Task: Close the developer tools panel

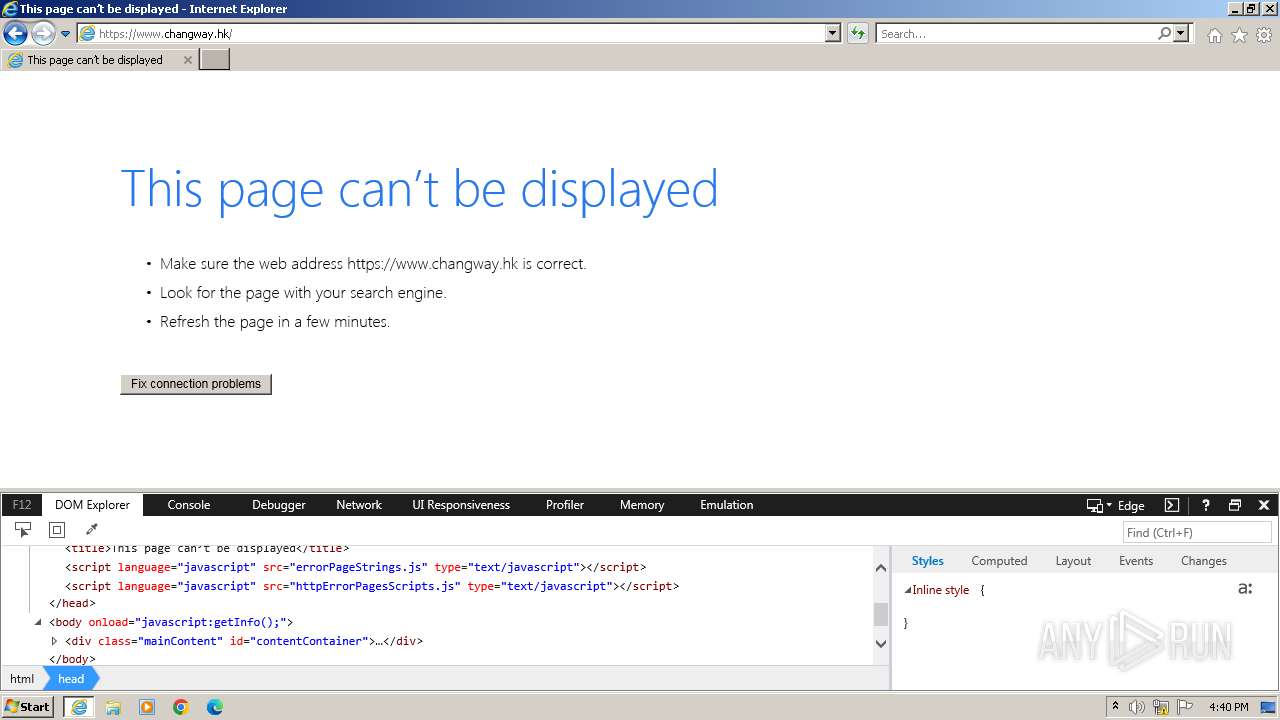Action: pyautogui.click(x=1264, y=505)
